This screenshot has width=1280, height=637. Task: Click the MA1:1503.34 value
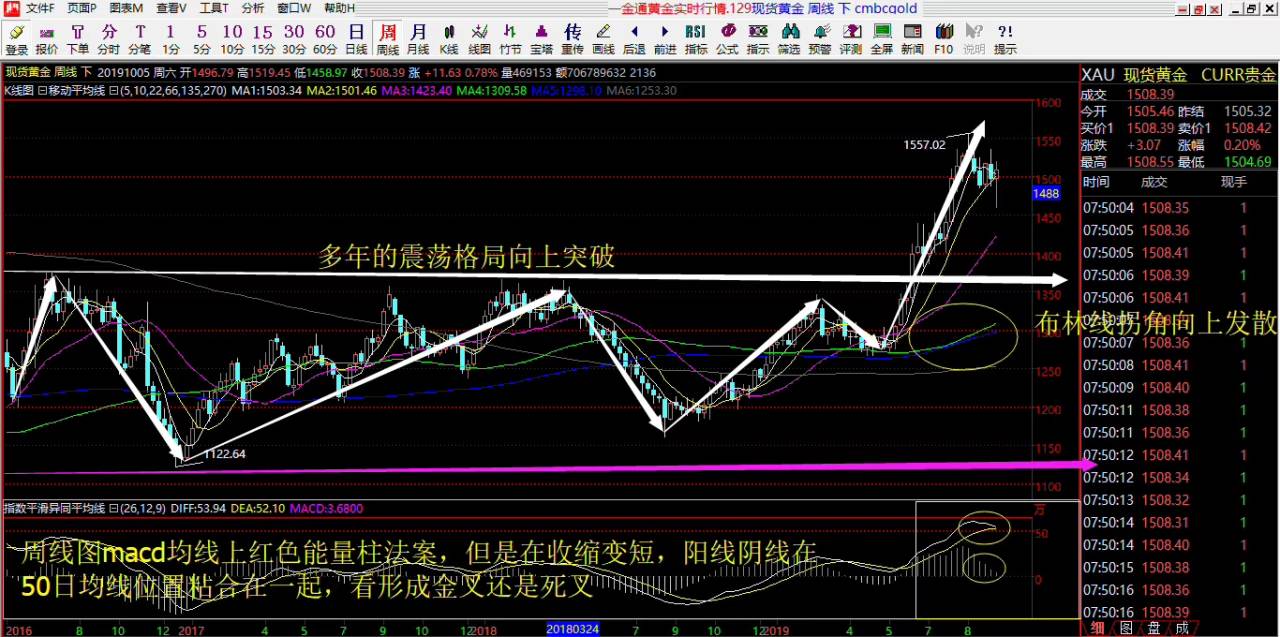point(267,90)
